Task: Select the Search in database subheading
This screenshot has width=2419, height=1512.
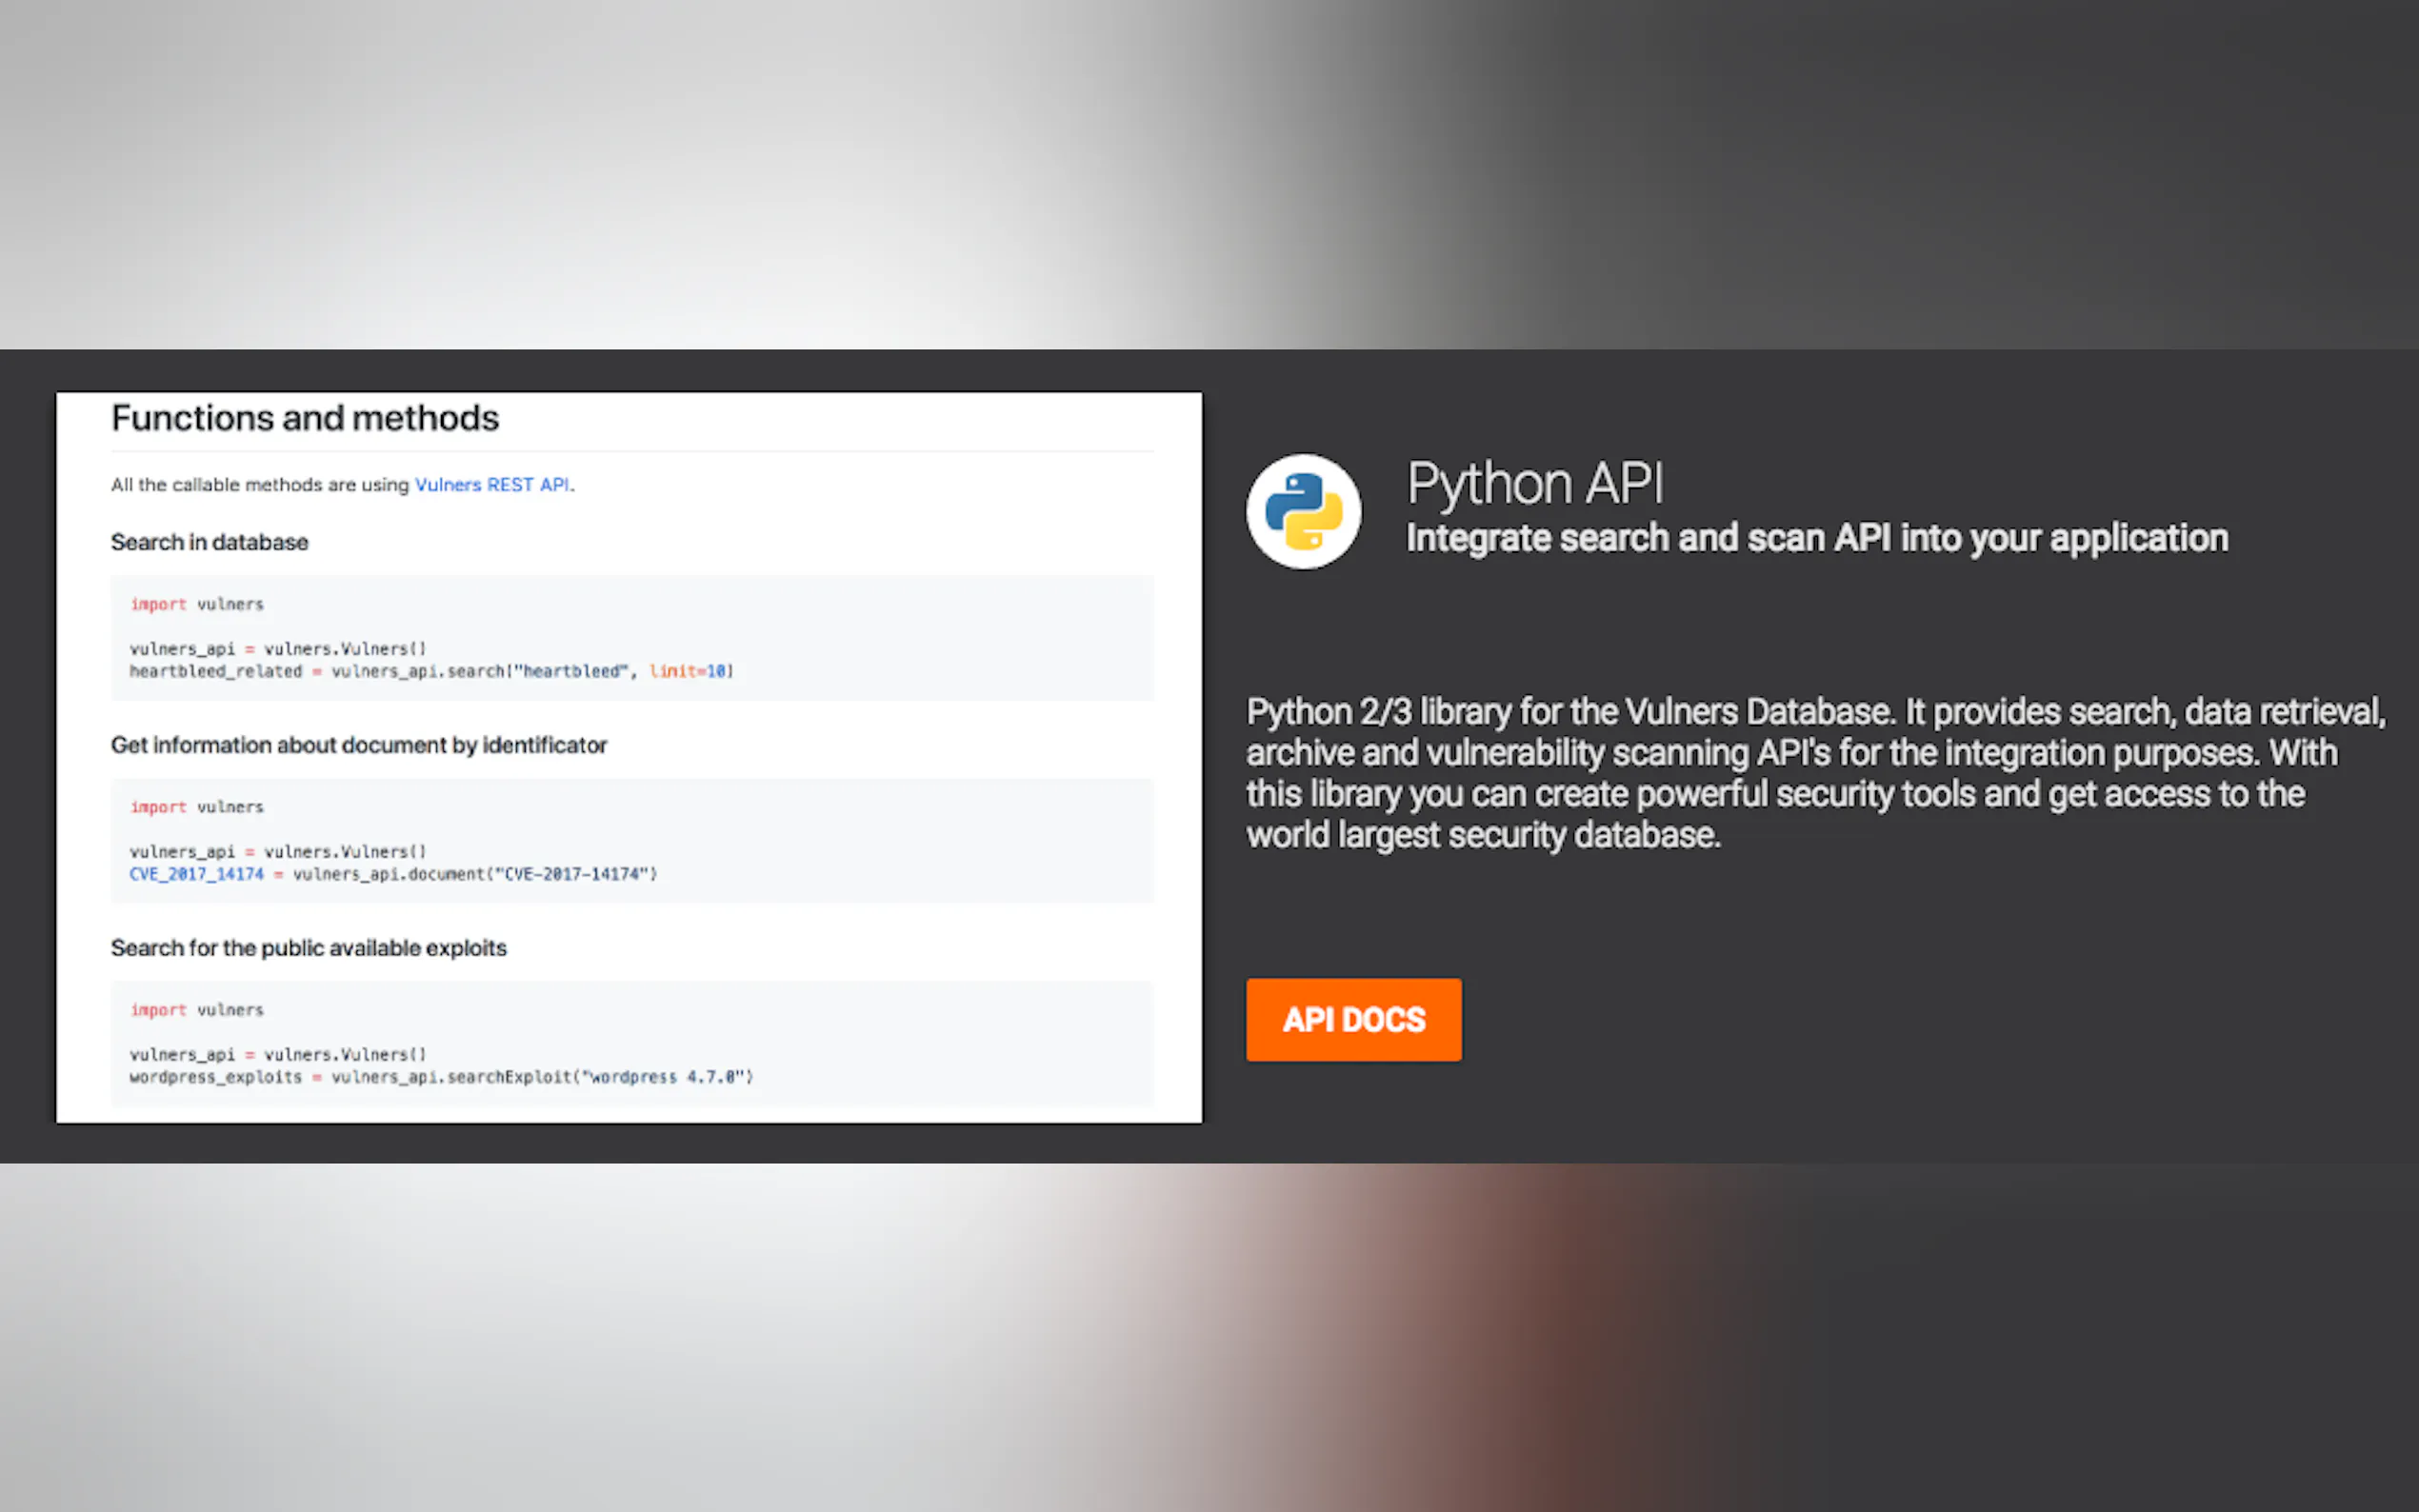Action: tap(209, 542)
